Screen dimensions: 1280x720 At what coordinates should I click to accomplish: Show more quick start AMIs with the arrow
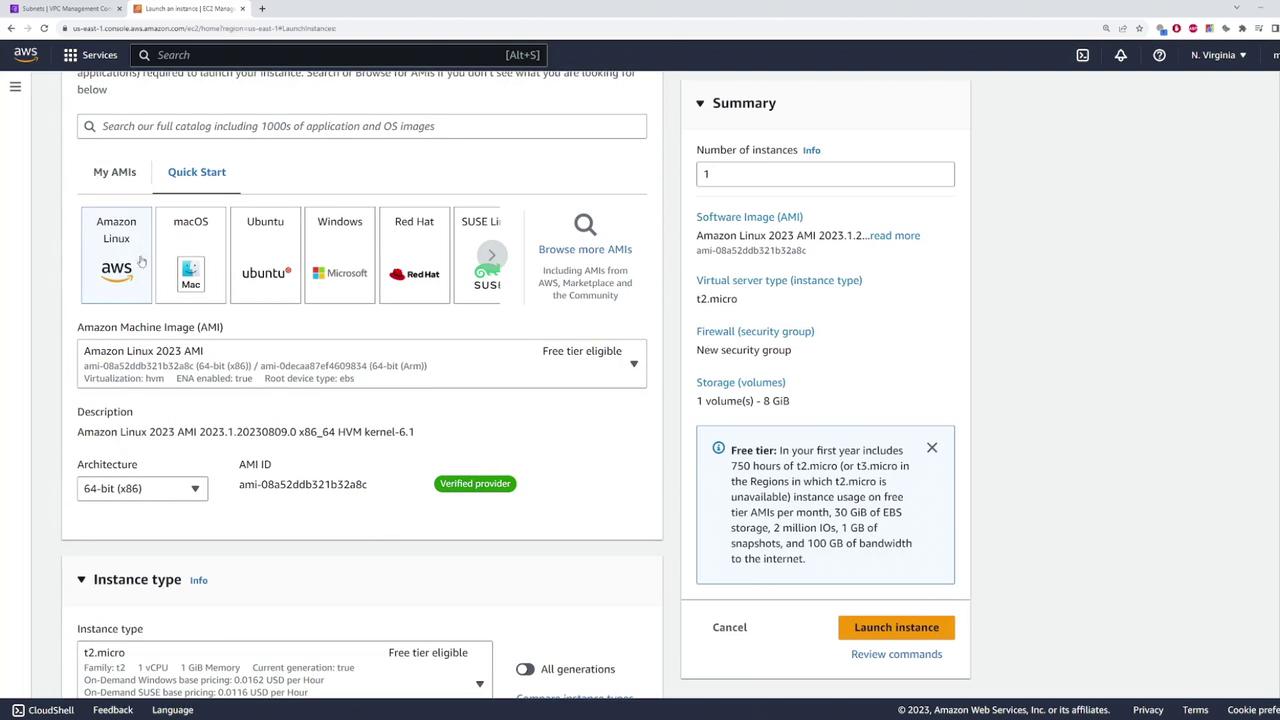tap(491, 255)
